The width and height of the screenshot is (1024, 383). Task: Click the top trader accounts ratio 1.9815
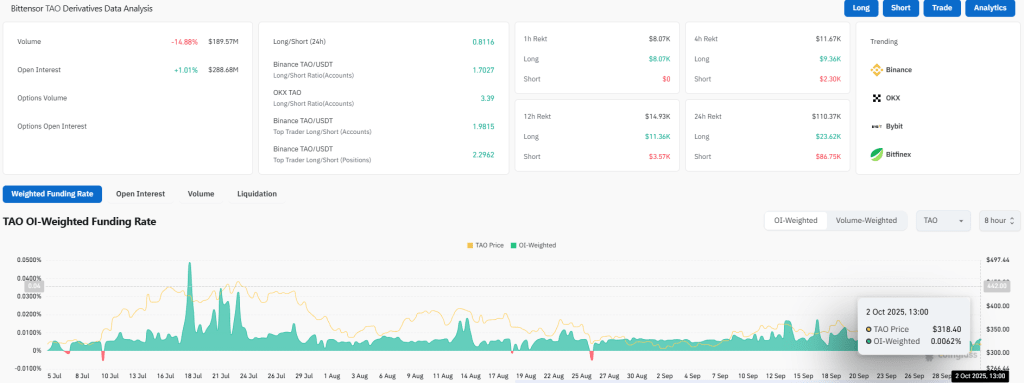483,126
